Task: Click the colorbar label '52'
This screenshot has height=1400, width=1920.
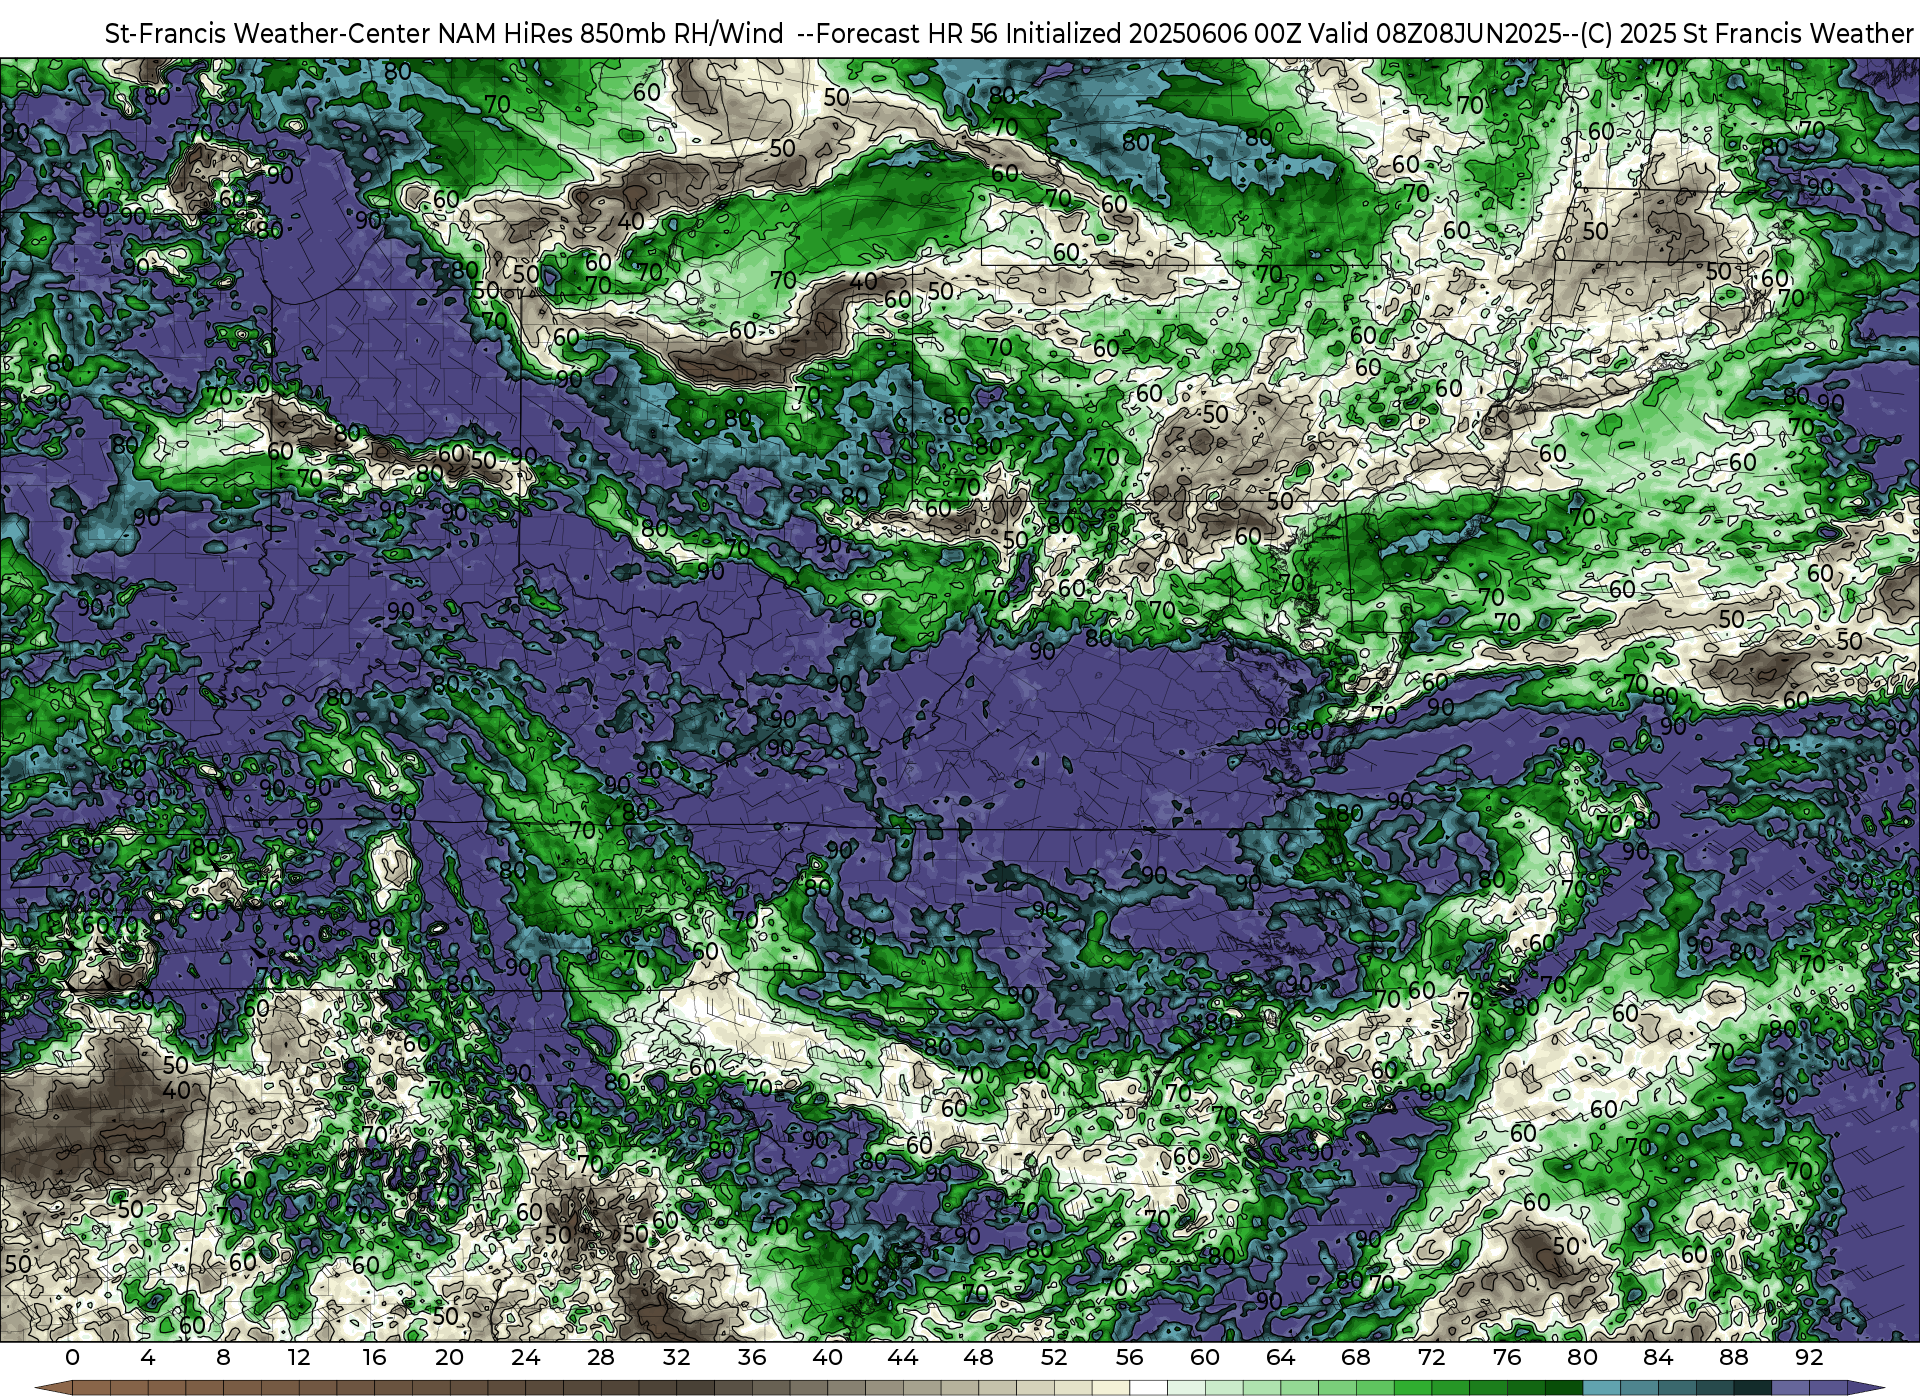Action: 1054,1357
